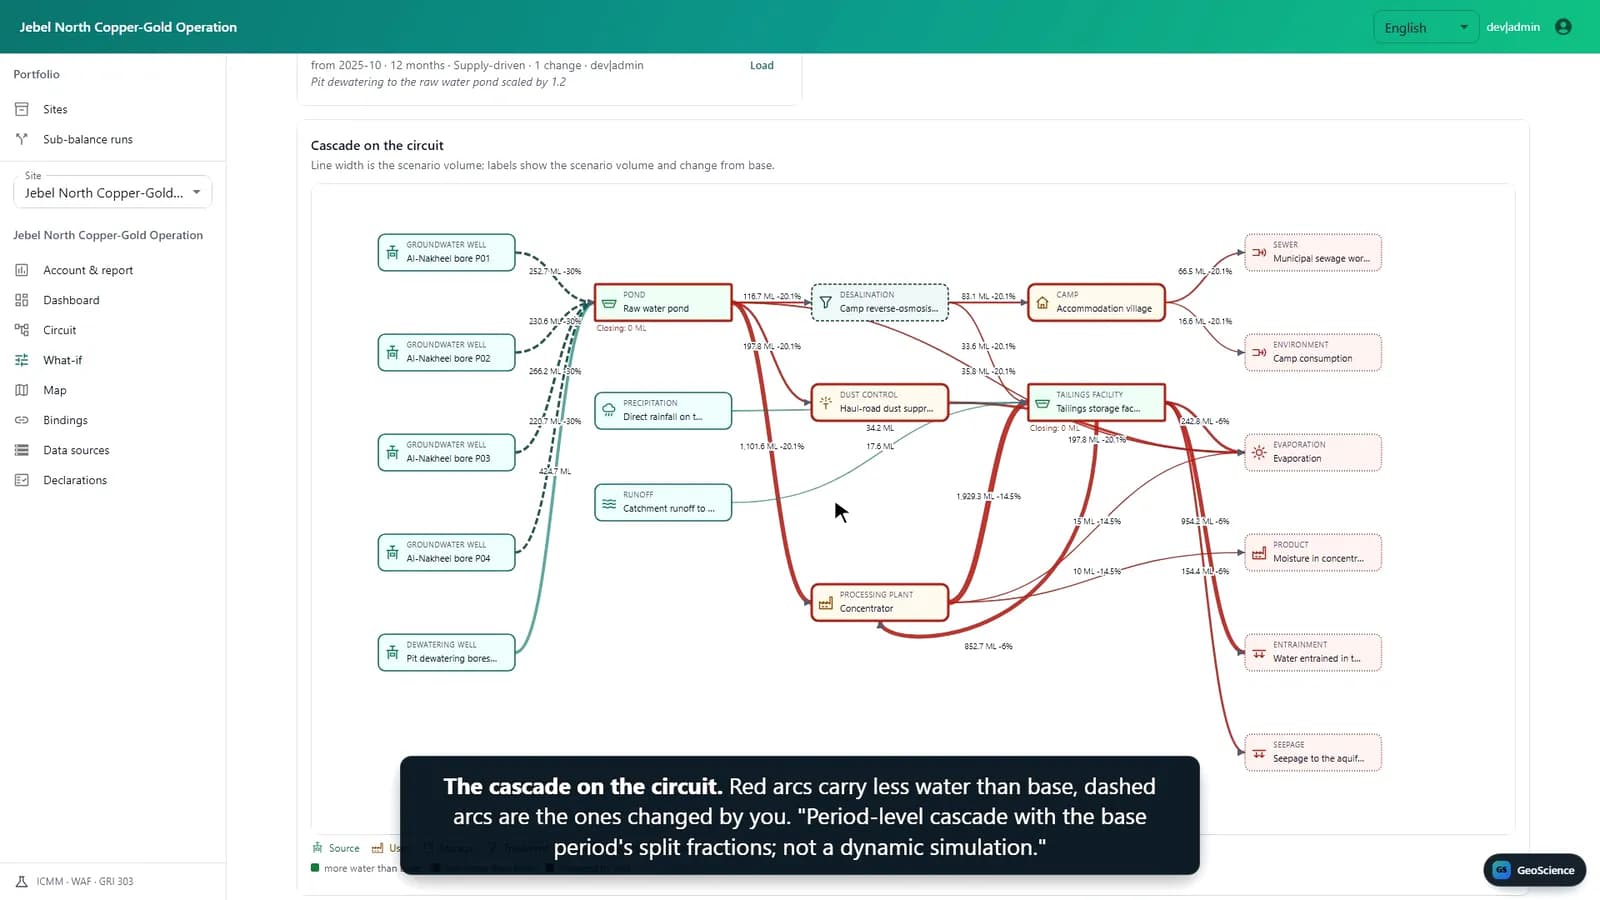Click the Moisture in concentrate node
This screenshot has height=900, width=1600.
[x=1313, y=552]
